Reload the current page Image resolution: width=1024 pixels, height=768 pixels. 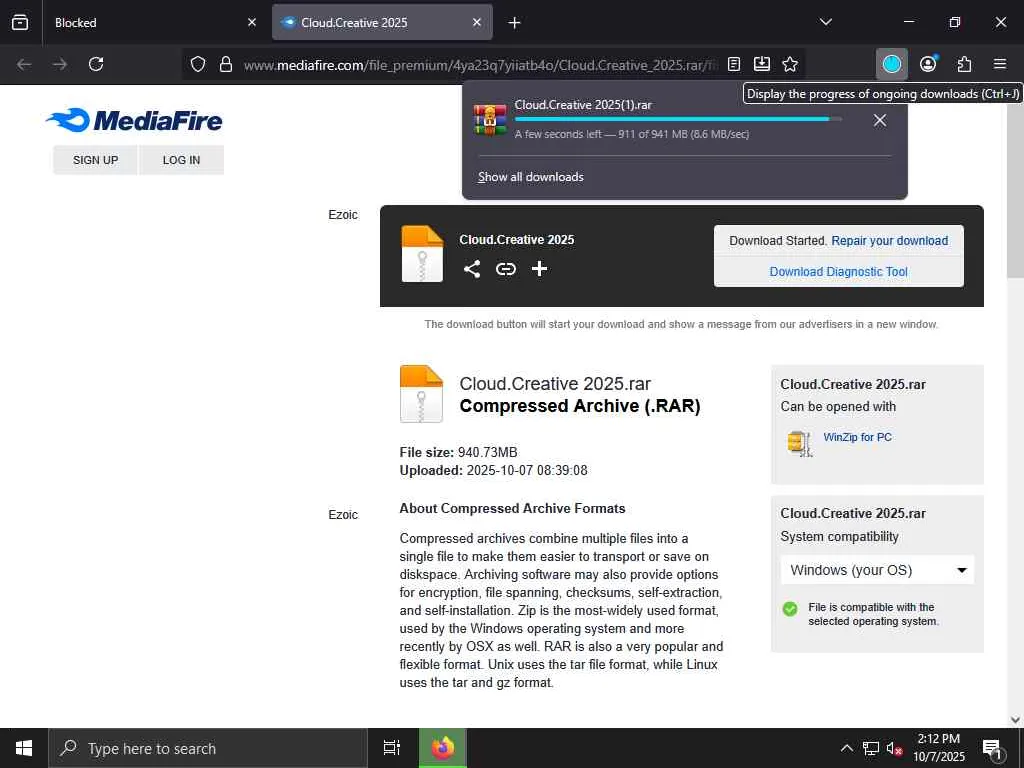(96, 64)
